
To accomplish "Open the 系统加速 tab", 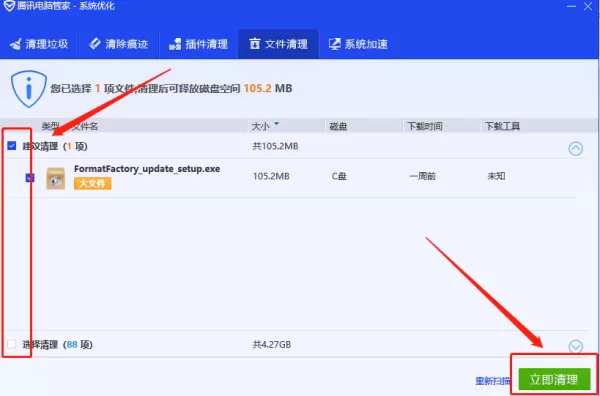I will [x=358, y=44].
